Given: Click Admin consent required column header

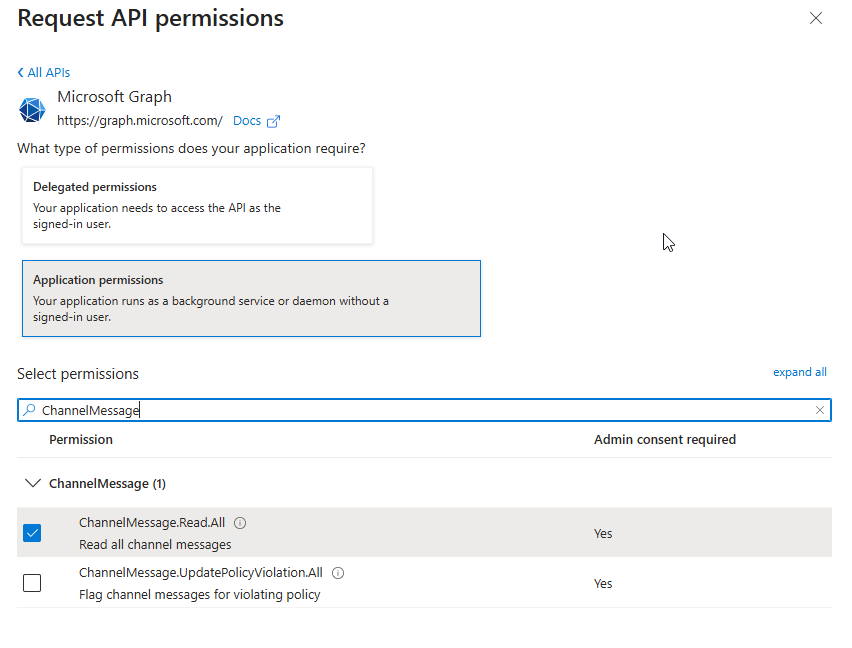Looking at the screenshot, I should (x=664, y=440).
